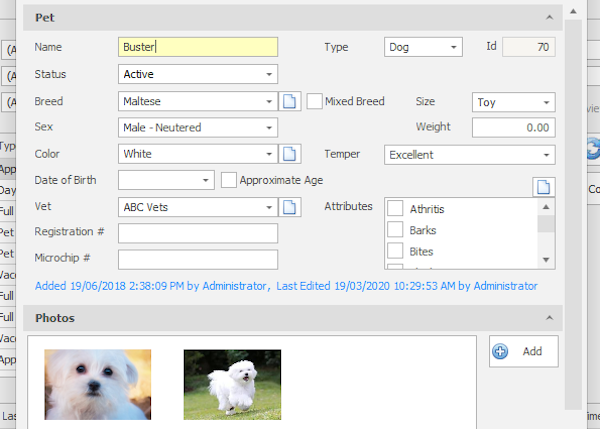Check the Athritis attribute
600x429 pixels.
395,209
